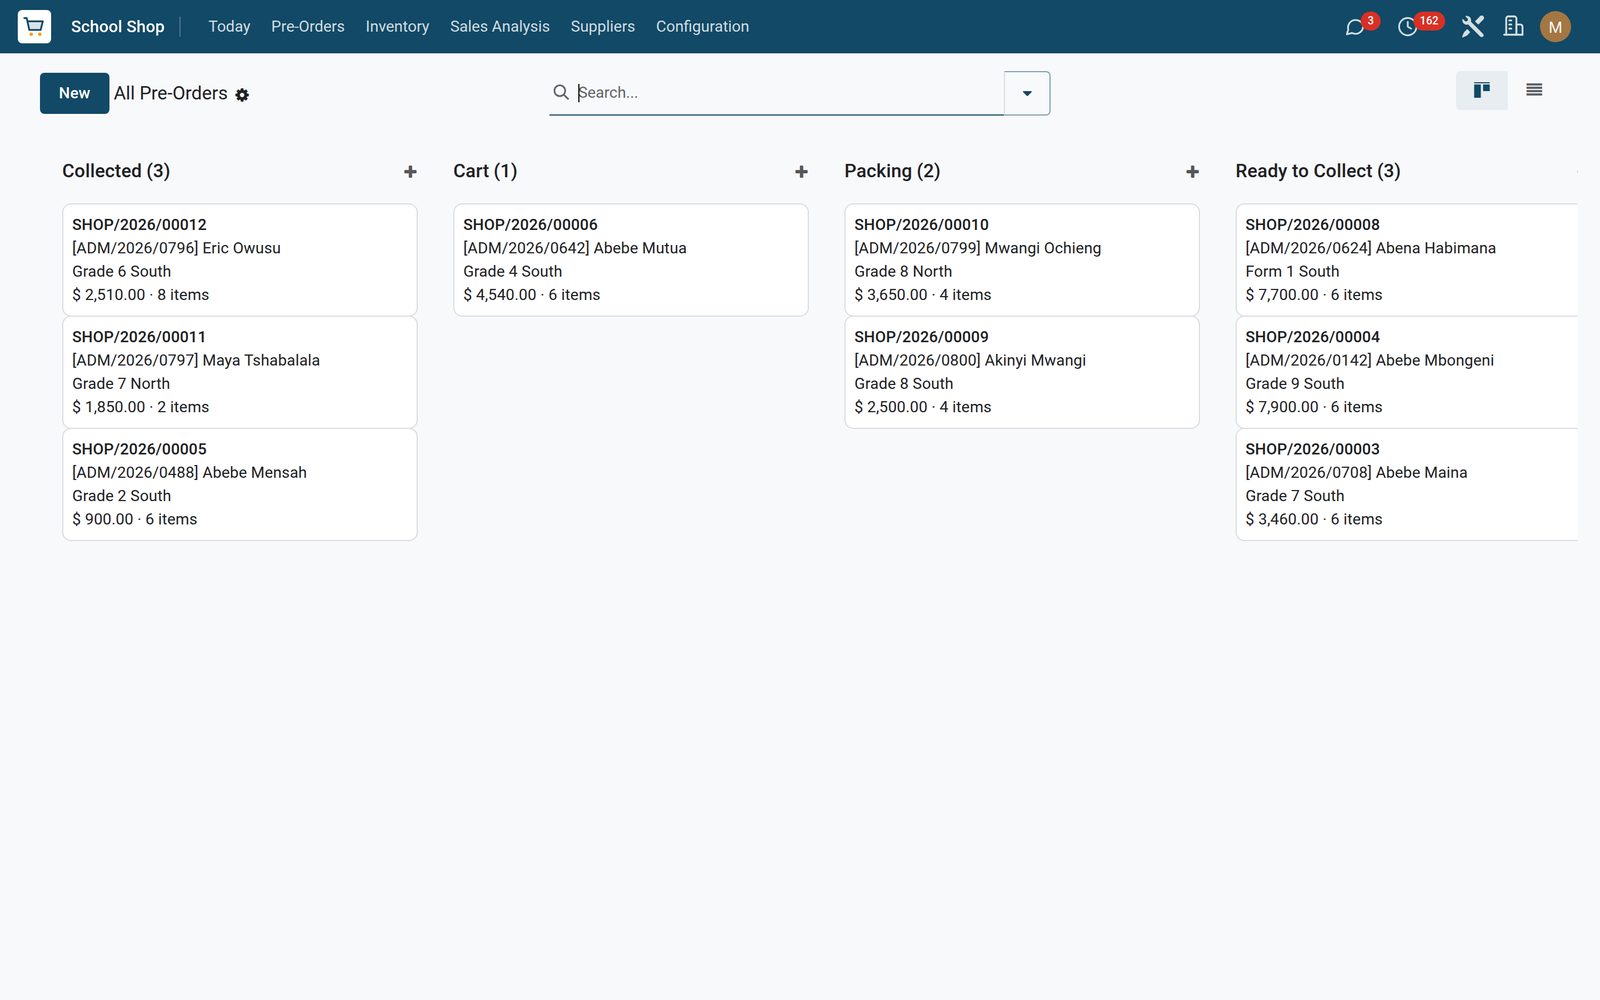The width and height of the screenshot is (1600, 1000).
Task: Click the All Pre-Orders breadcrumb title
Action: tap(171, 93)
